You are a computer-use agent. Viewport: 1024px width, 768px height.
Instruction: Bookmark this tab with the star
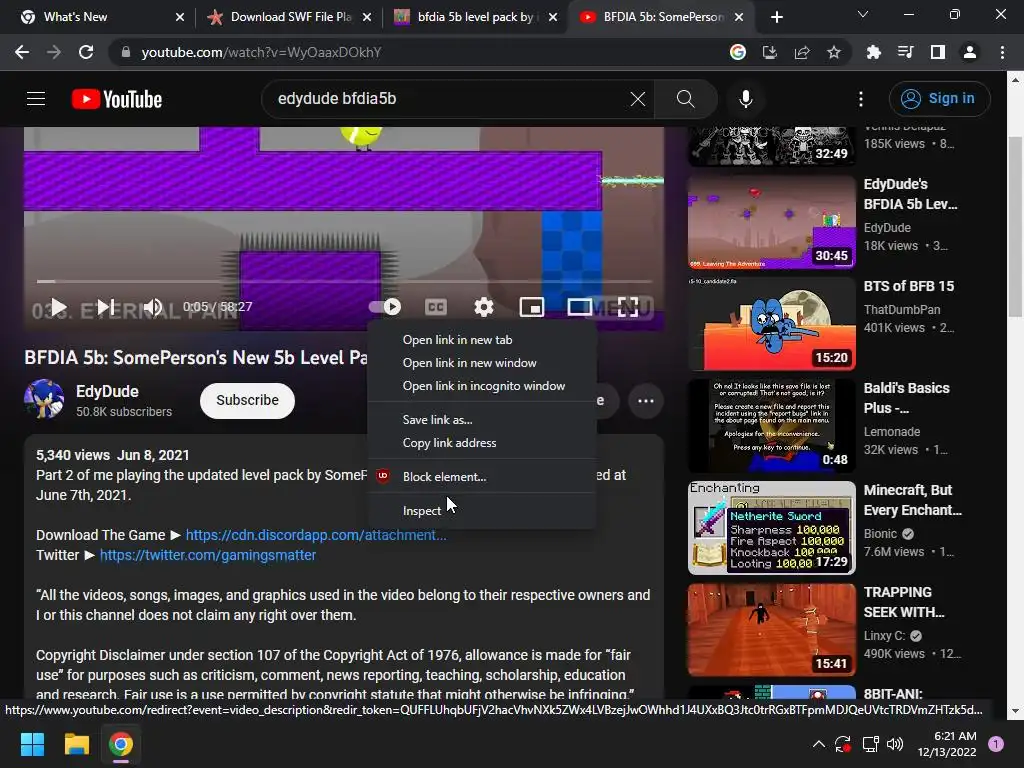(834, 52)
